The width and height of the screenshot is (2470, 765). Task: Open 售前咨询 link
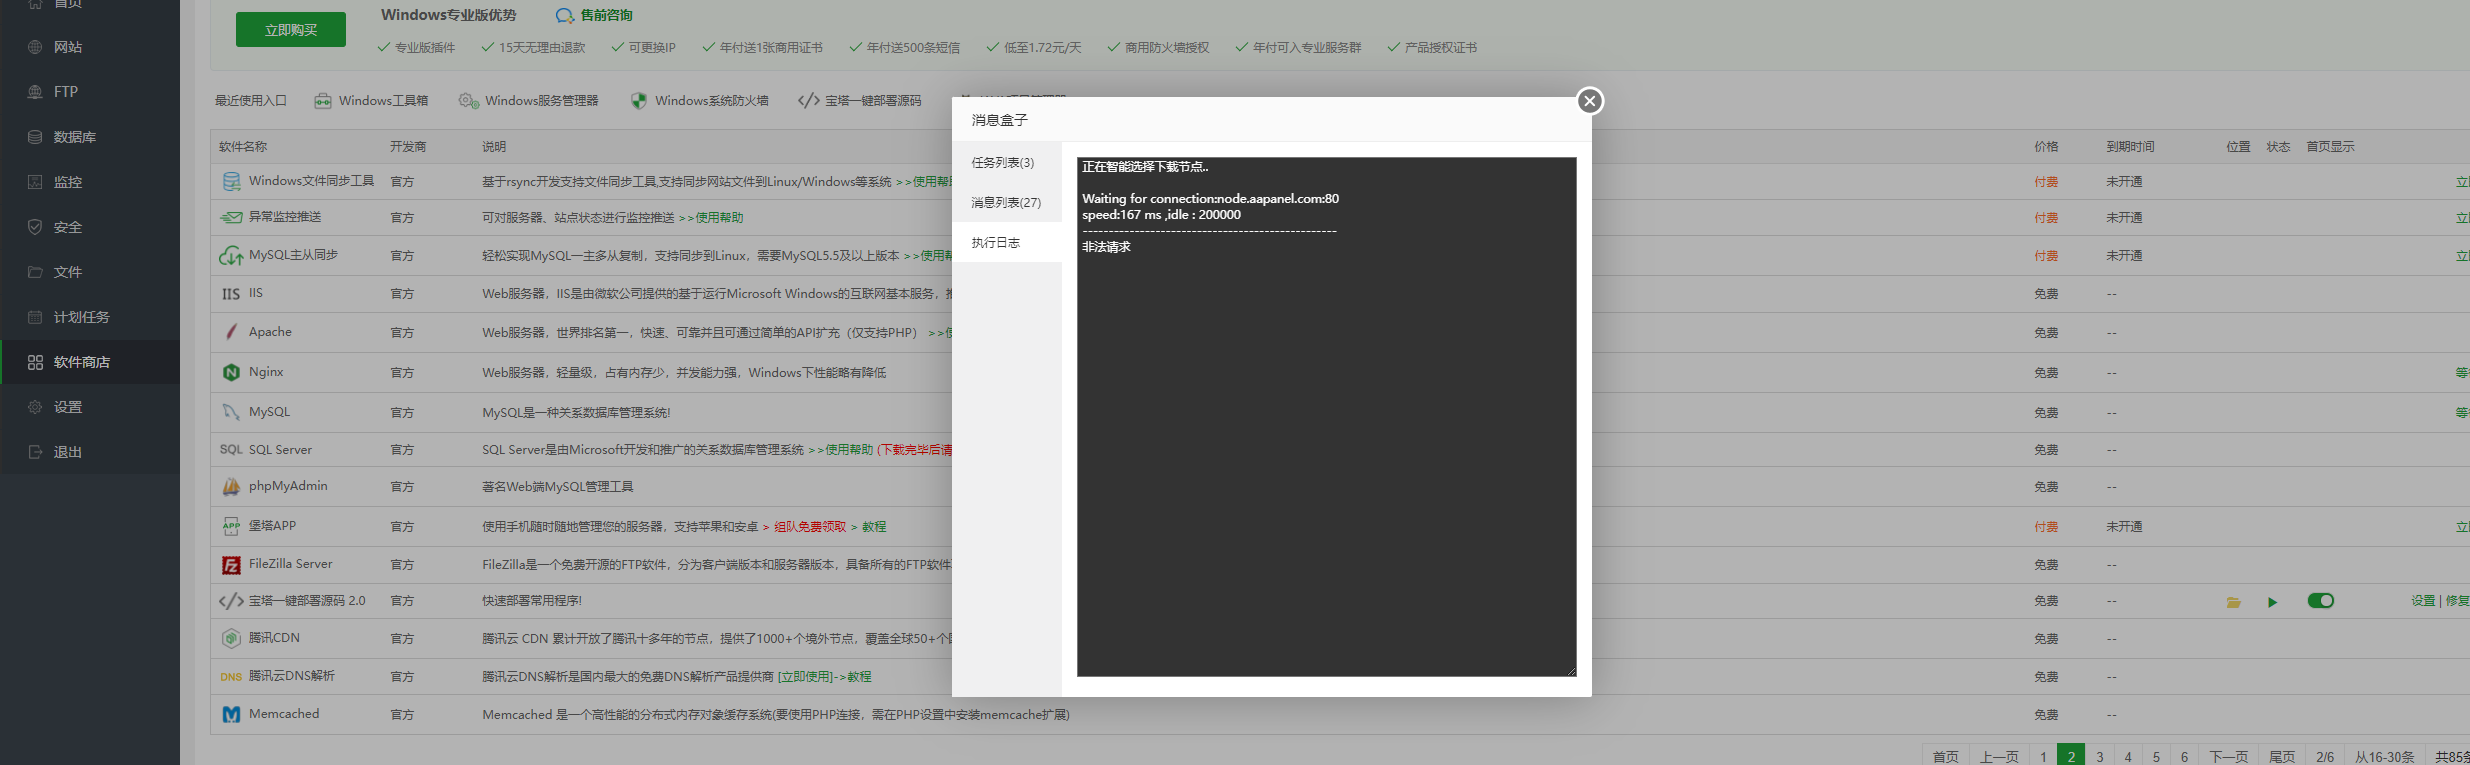[595, 15]
